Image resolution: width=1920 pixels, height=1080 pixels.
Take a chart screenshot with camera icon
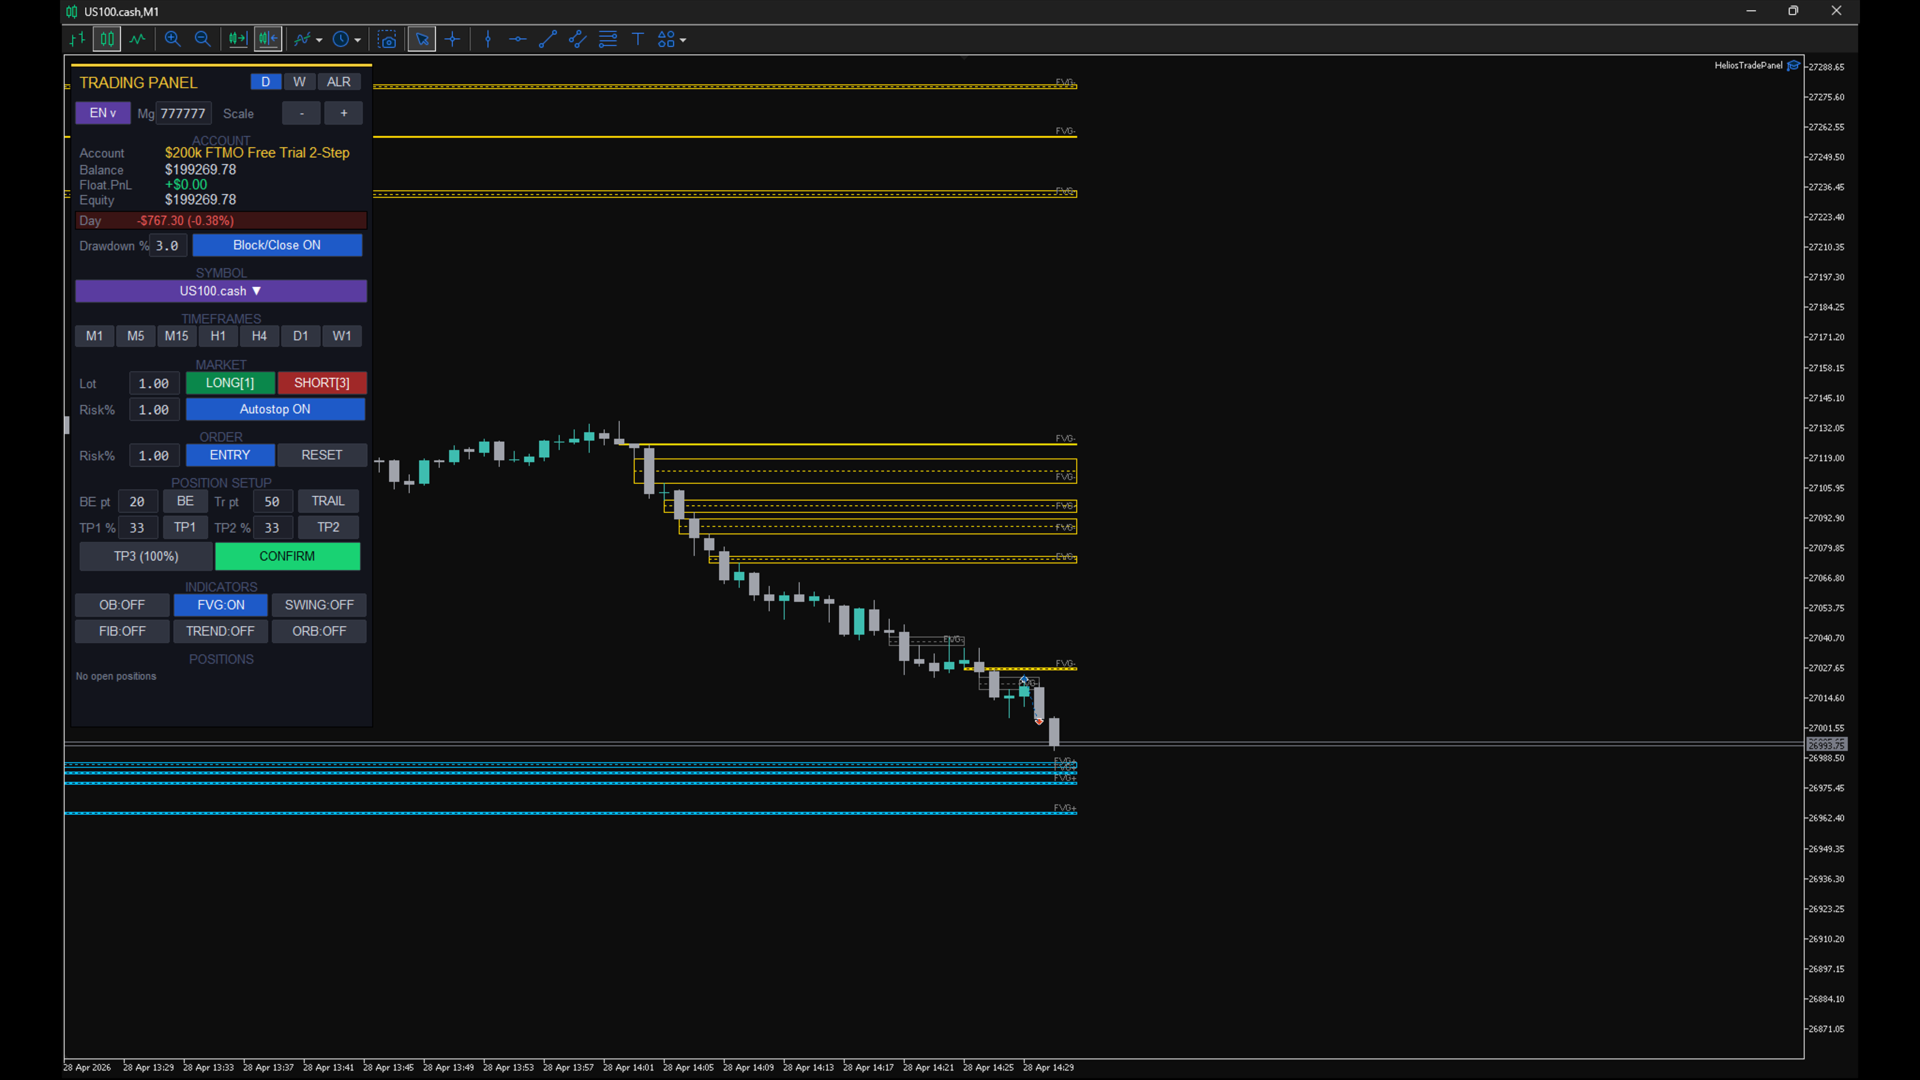coord(387,39)
